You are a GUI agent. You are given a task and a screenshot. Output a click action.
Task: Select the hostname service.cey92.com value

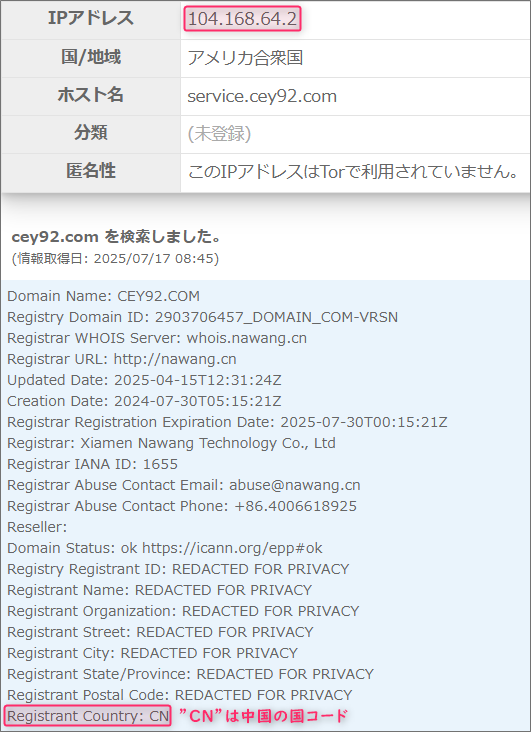[262, 96]
